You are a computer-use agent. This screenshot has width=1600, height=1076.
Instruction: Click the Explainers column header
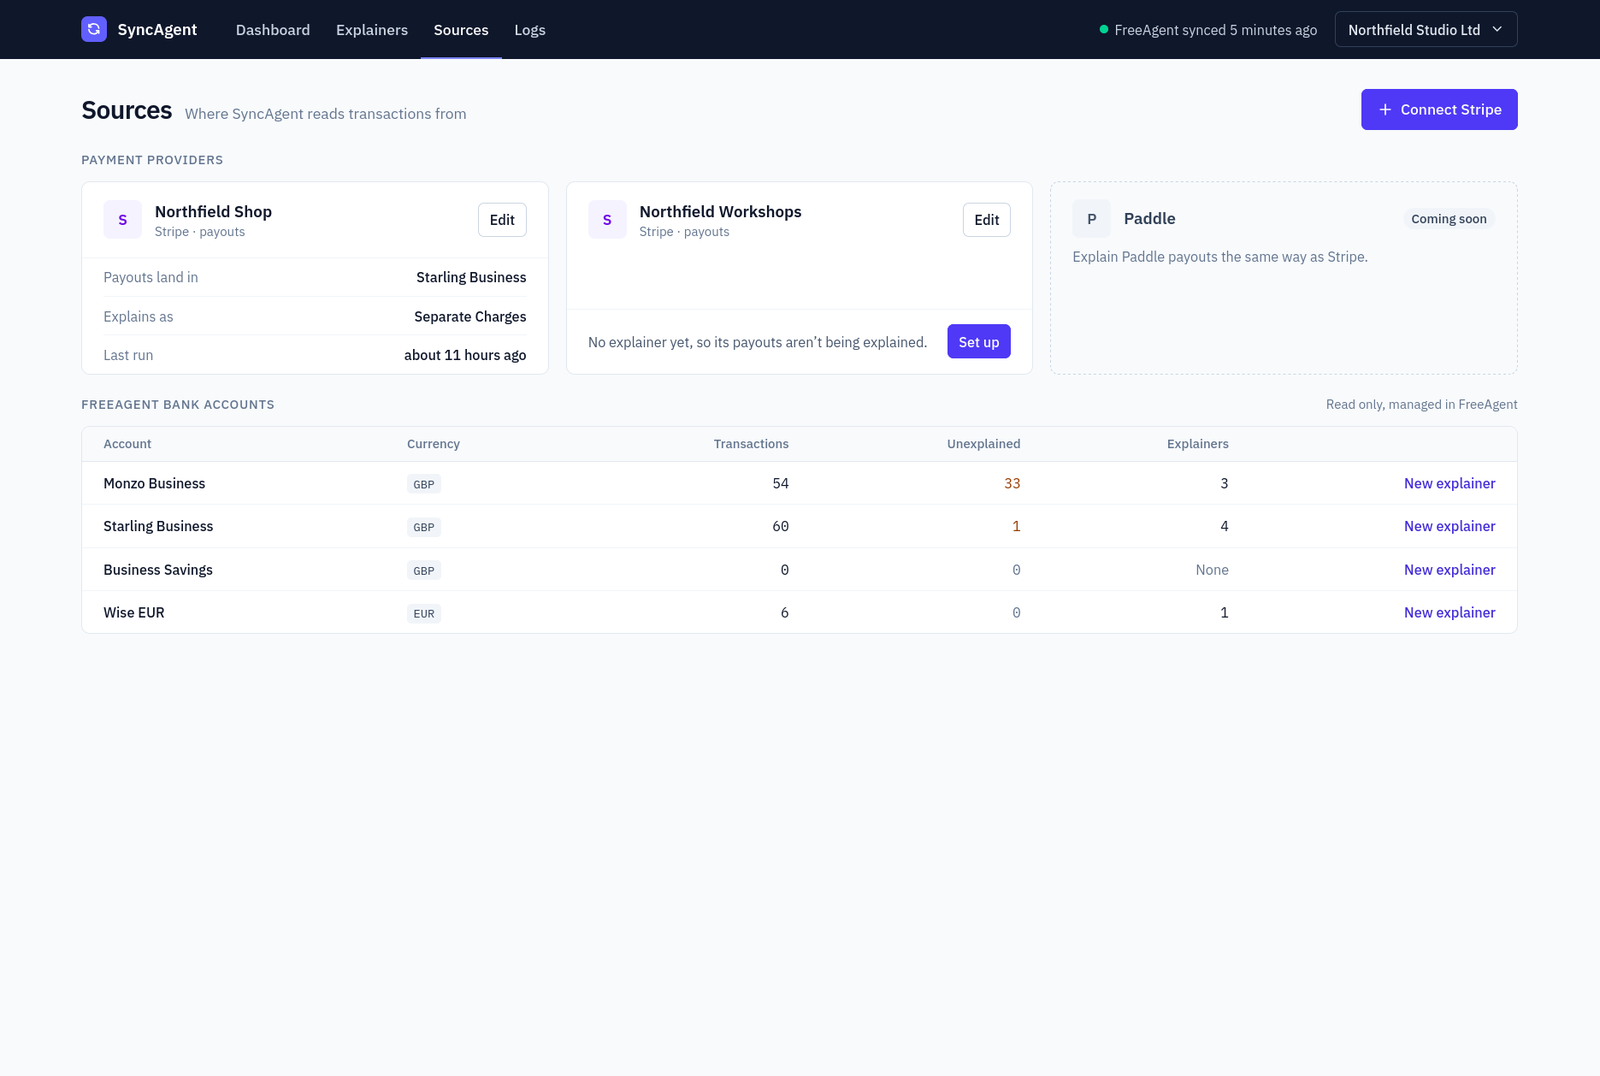click(1198, 444)
